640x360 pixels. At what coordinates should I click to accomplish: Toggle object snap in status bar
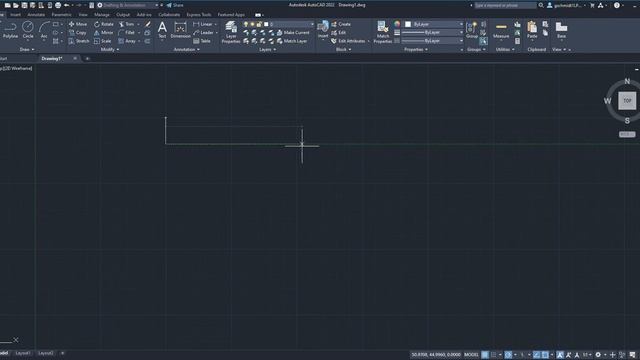545,355
